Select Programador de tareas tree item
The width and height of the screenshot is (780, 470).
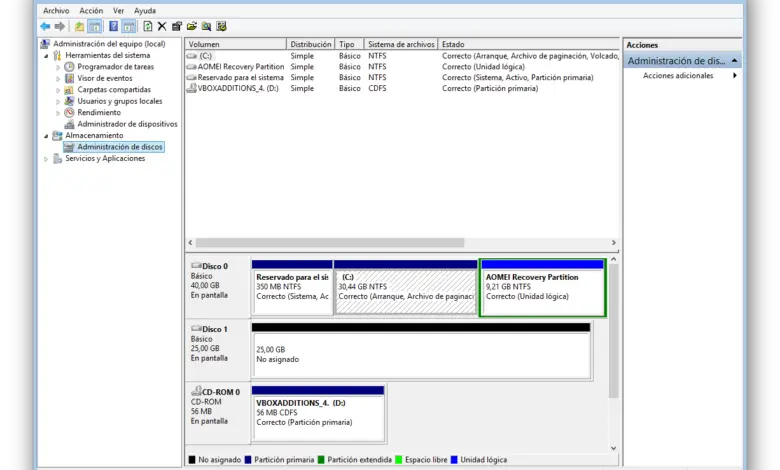pos(115,67)
